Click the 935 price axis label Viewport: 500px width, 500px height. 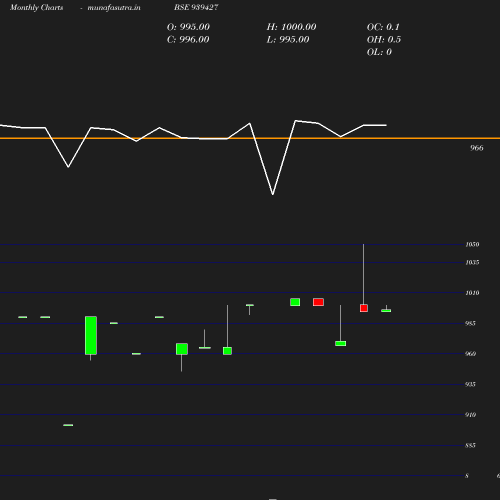(x=470, y=384)
